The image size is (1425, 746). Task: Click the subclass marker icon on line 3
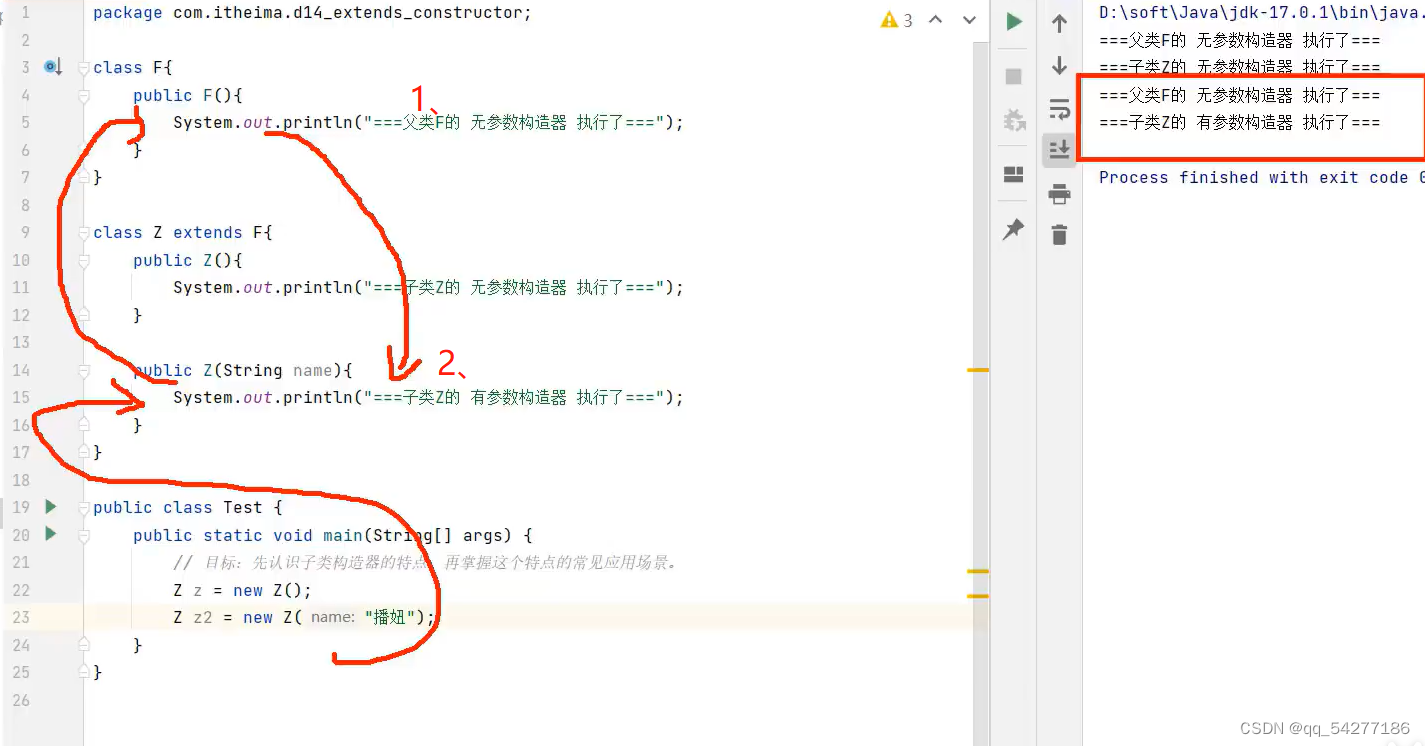point(53,67)
